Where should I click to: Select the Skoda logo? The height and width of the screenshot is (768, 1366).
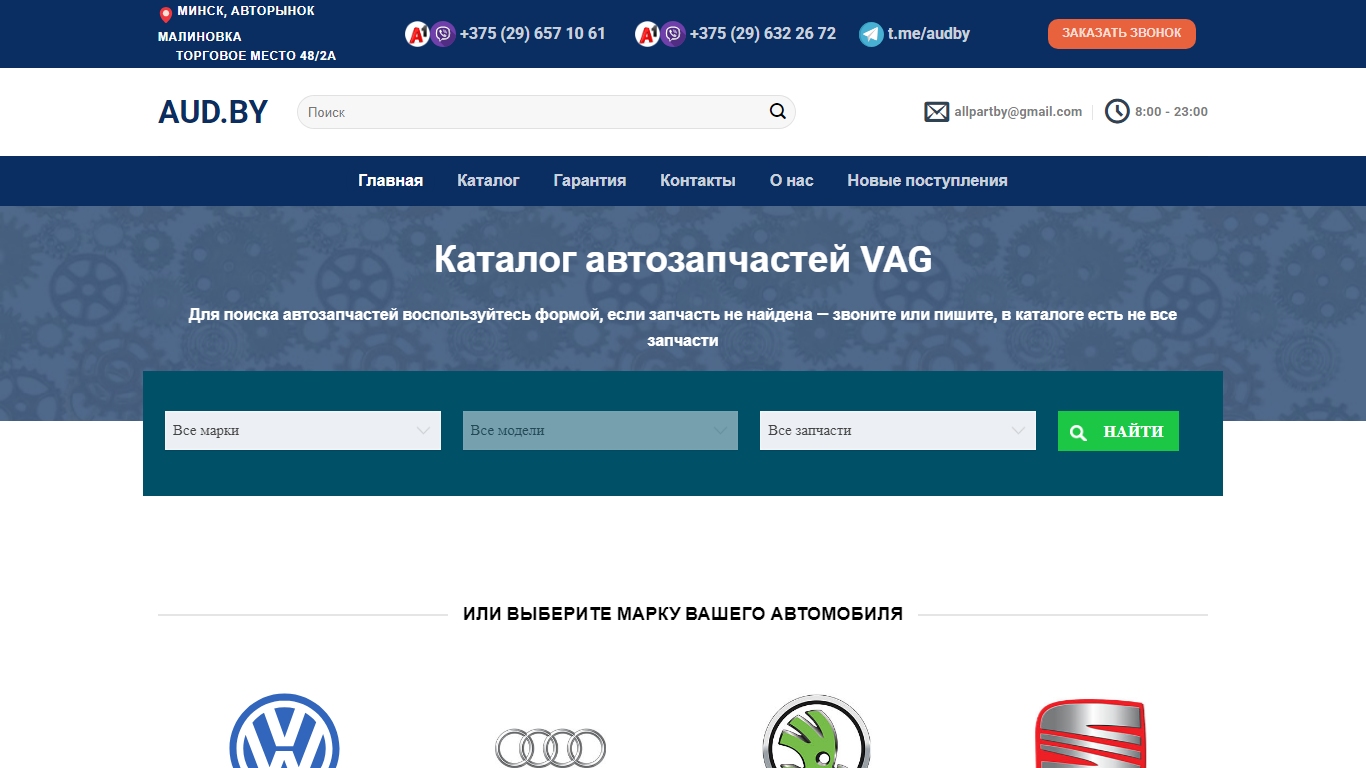[x=817, y=731]
